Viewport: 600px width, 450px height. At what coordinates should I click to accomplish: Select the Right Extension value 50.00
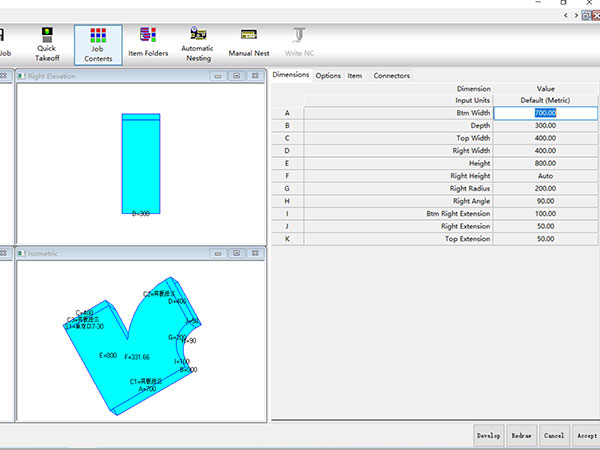coord(545,227)
